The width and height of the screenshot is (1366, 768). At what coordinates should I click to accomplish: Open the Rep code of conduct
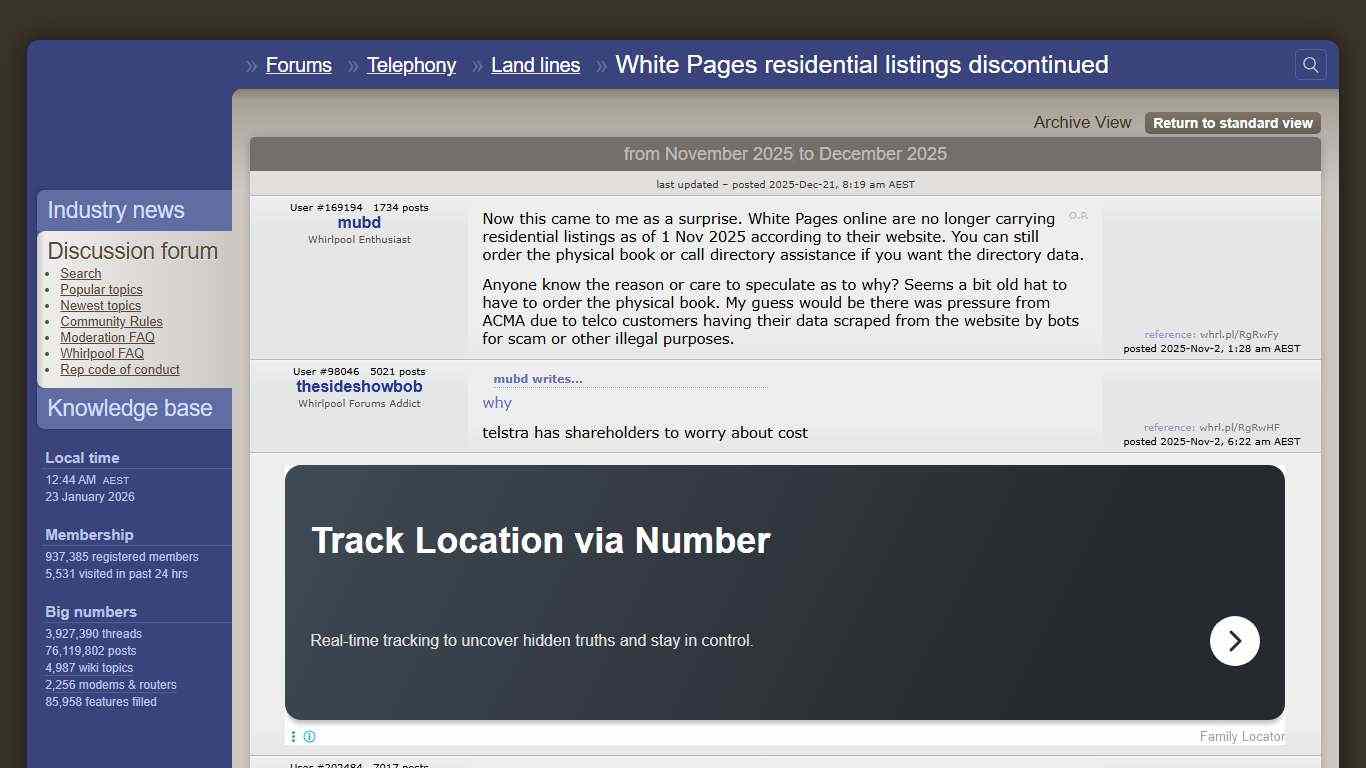120,369
